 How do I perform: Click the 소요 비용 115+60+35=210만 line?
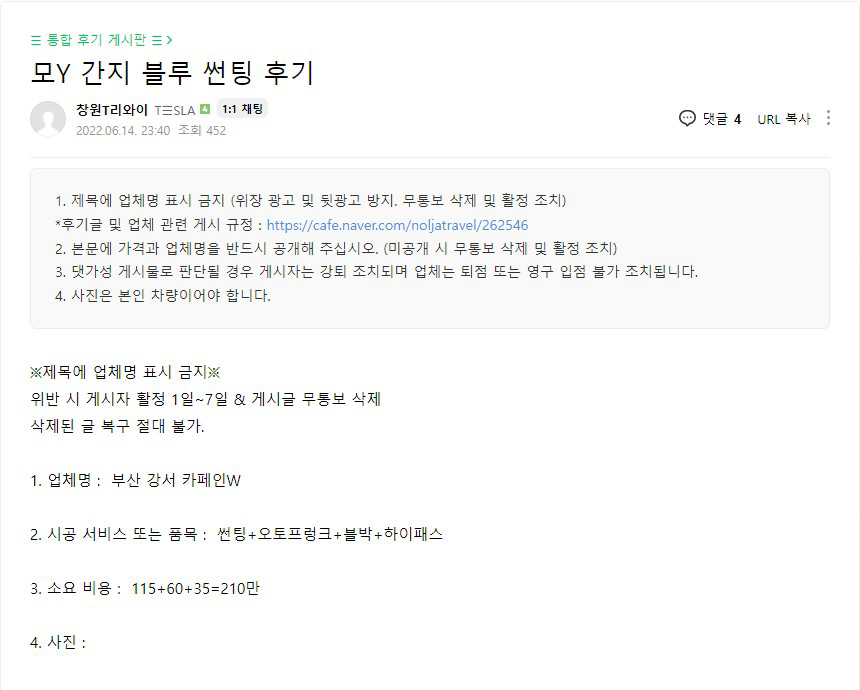coord(145,588)
